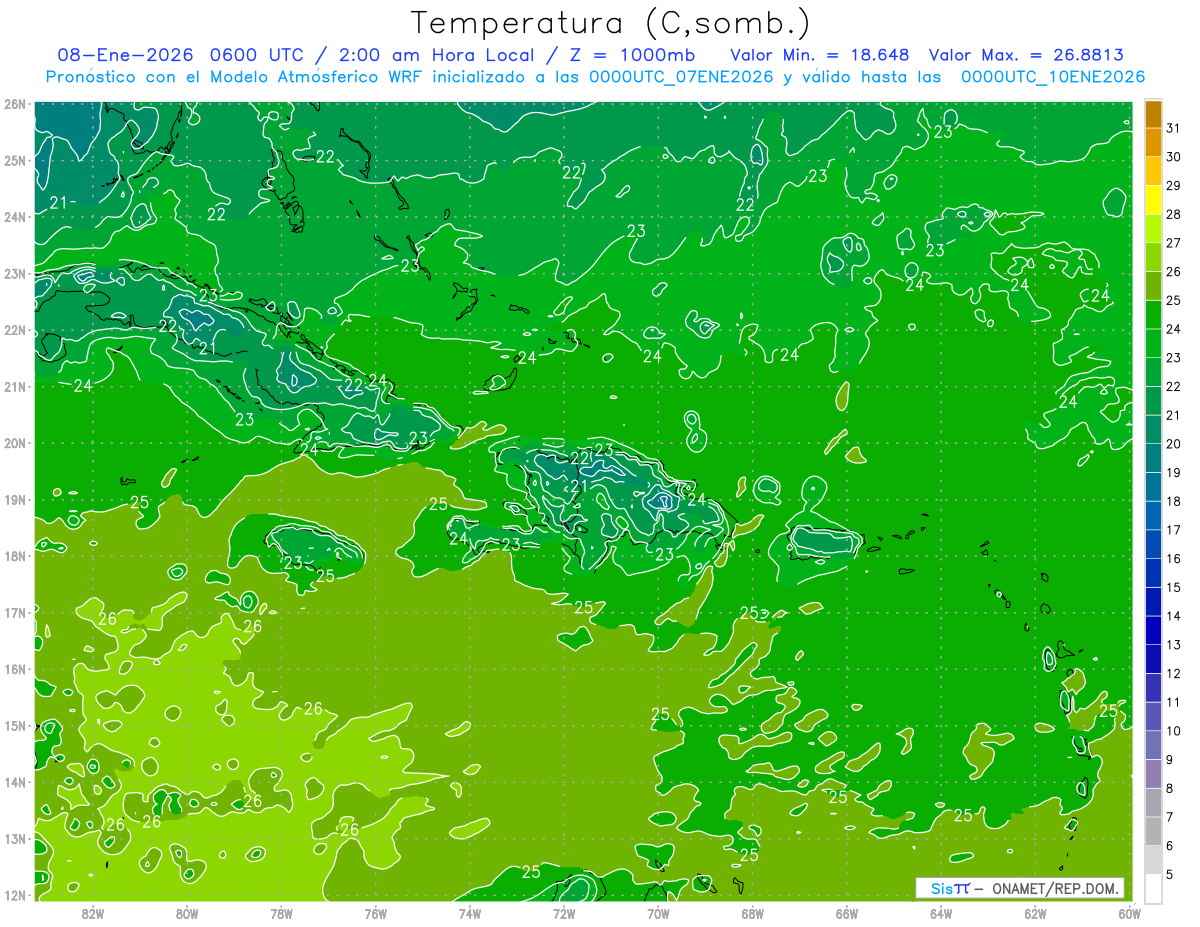Click the '27' label on the color scale
Image resolution: width=1200 pixels, height=927 pixels.
point(1174,243)
